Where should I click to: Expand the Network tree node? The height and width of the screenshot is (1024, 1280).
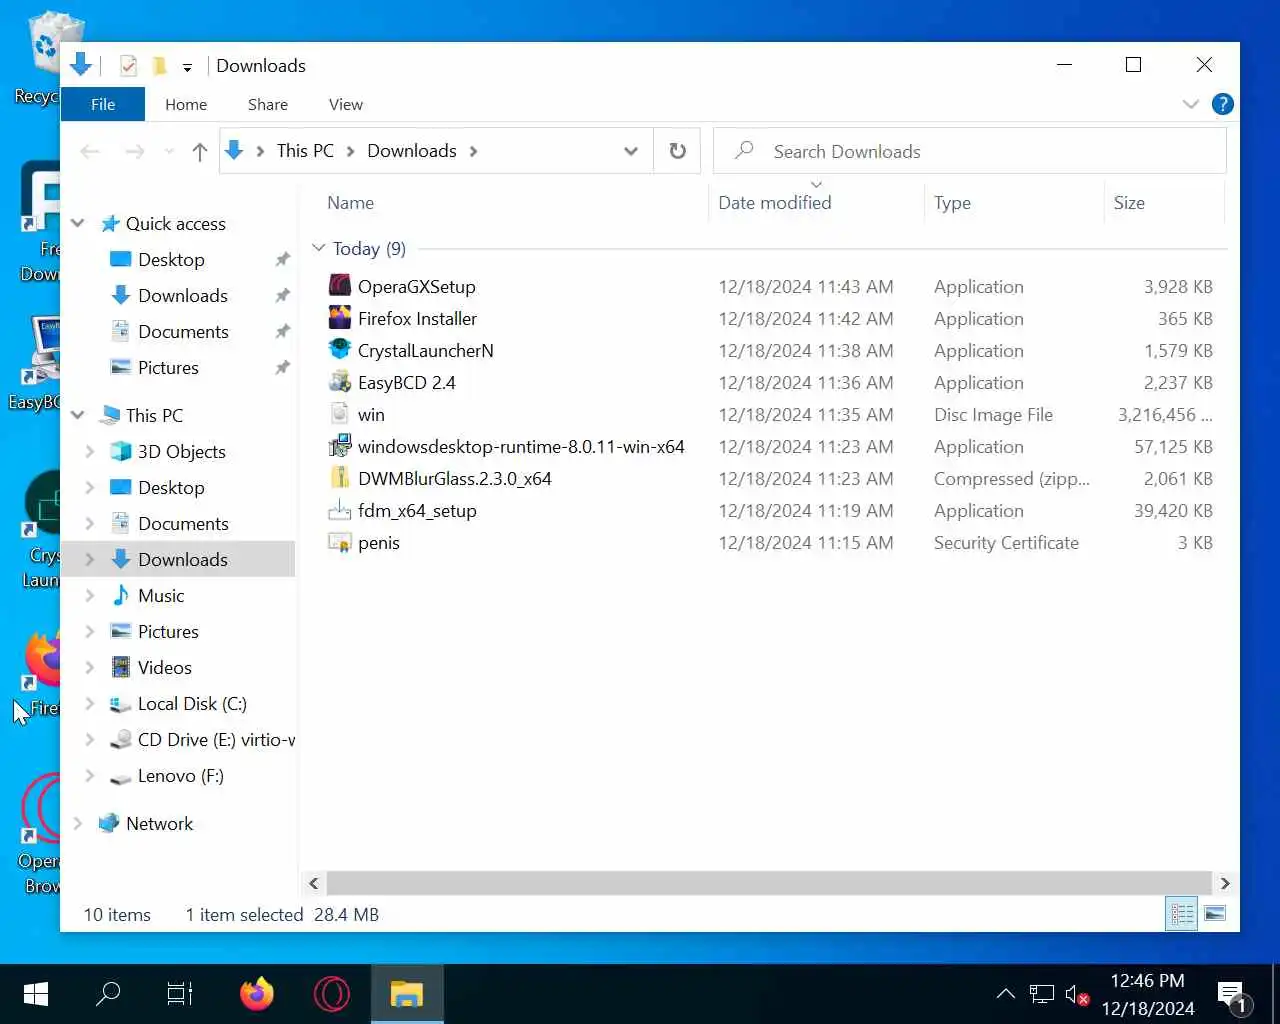click(78, 824)
